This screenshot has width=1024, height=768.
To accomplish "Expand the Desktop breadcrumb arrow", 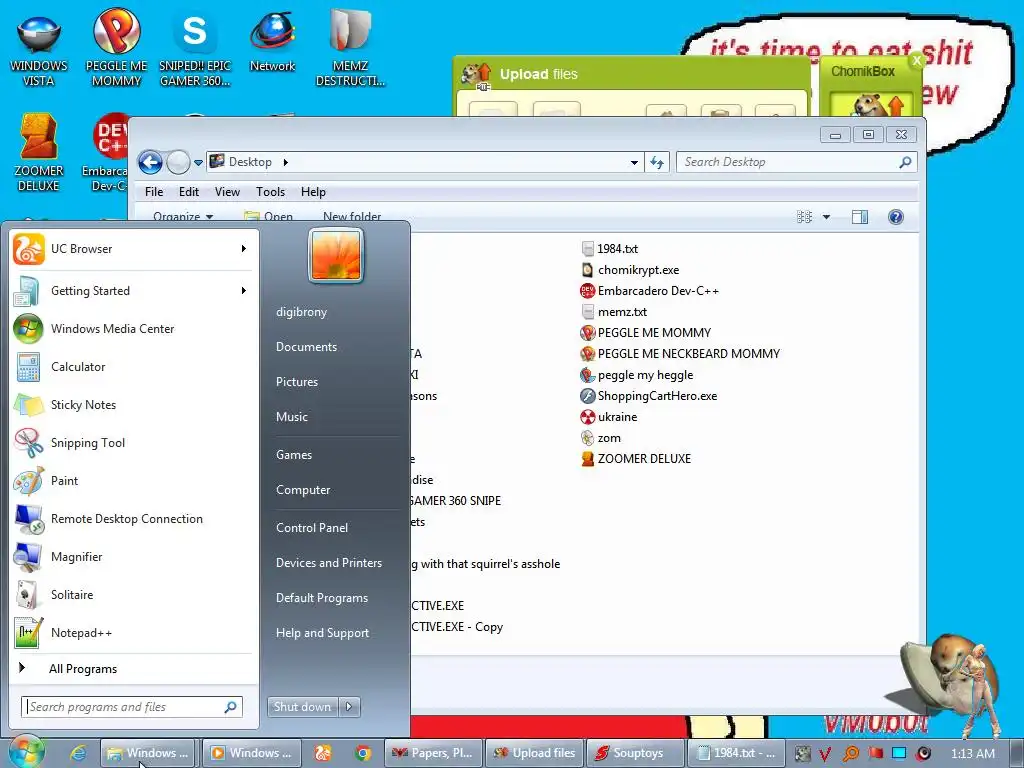I will [285, 162].
